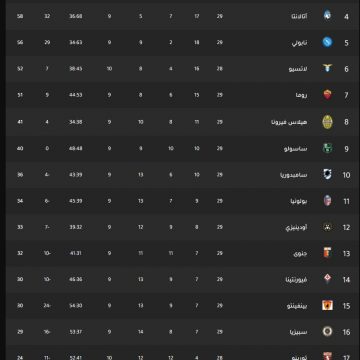Open the Hellas Verona team name link
The image size is (360, 360).
pyautogui.click(x=289, y=122)
